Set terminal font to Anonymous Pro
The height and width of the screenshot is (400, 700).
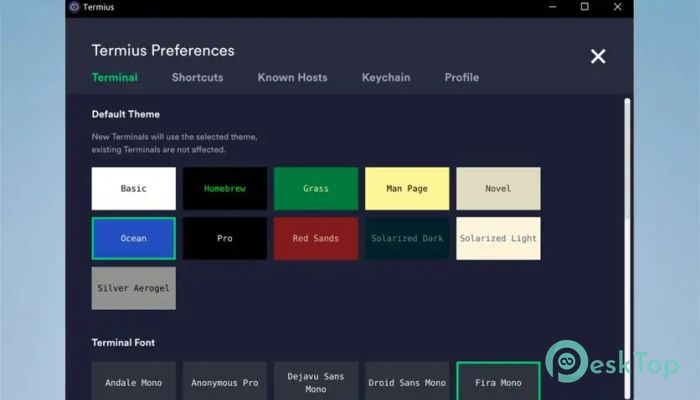point(225,382)
